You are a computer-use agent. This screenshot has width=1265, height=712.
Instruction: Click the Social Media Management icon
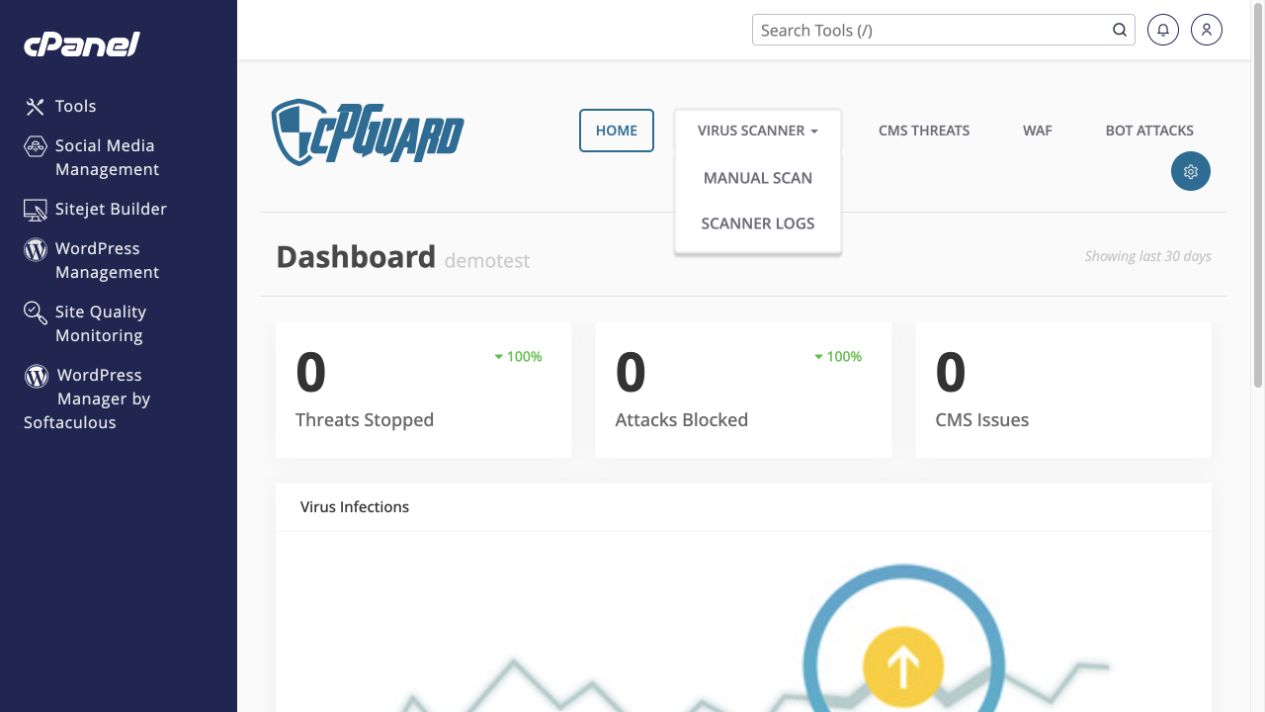(35, 146)
